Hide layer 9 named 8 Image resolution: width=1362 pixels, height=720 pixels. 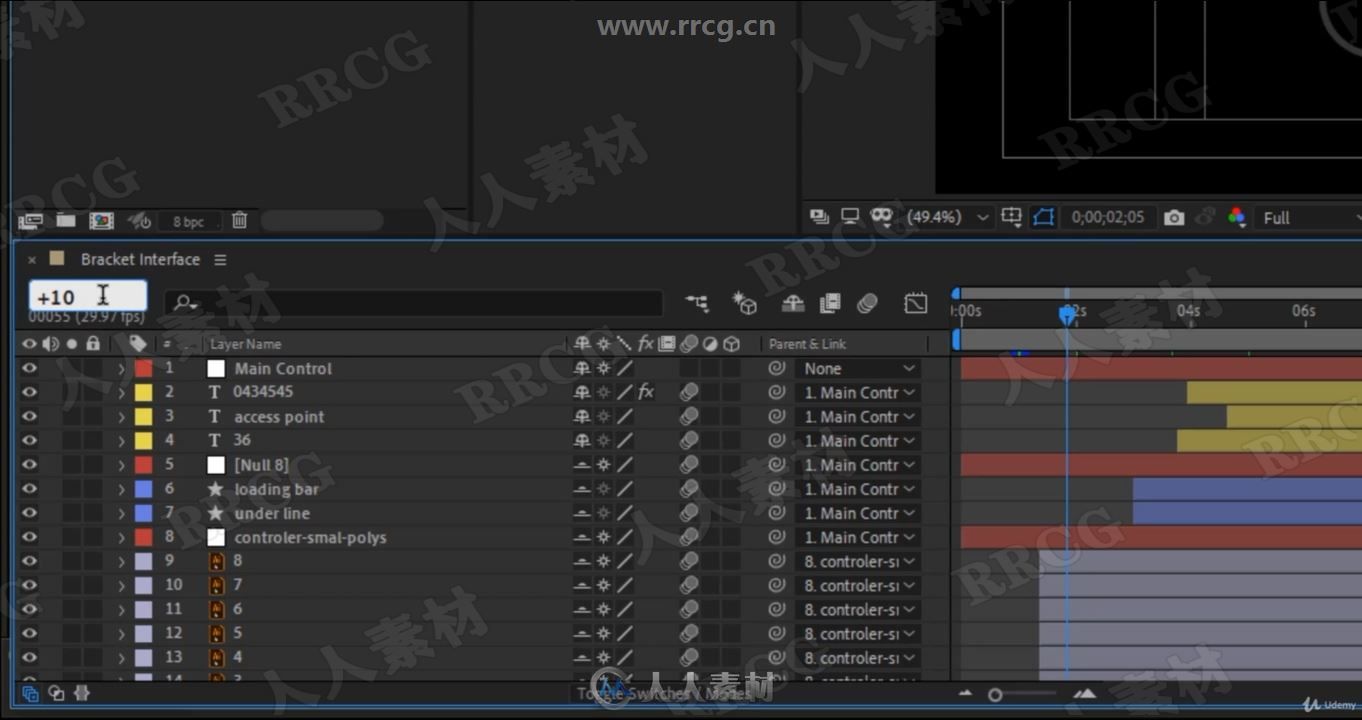[29, 561]
